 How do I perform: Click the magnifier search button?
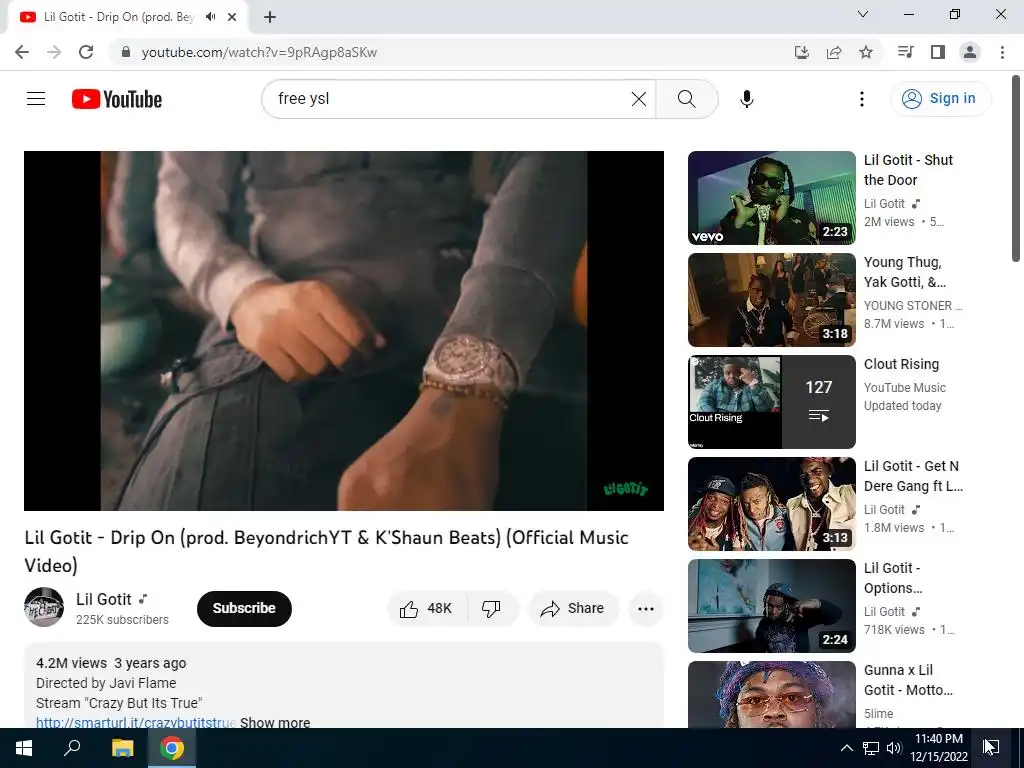686,99
